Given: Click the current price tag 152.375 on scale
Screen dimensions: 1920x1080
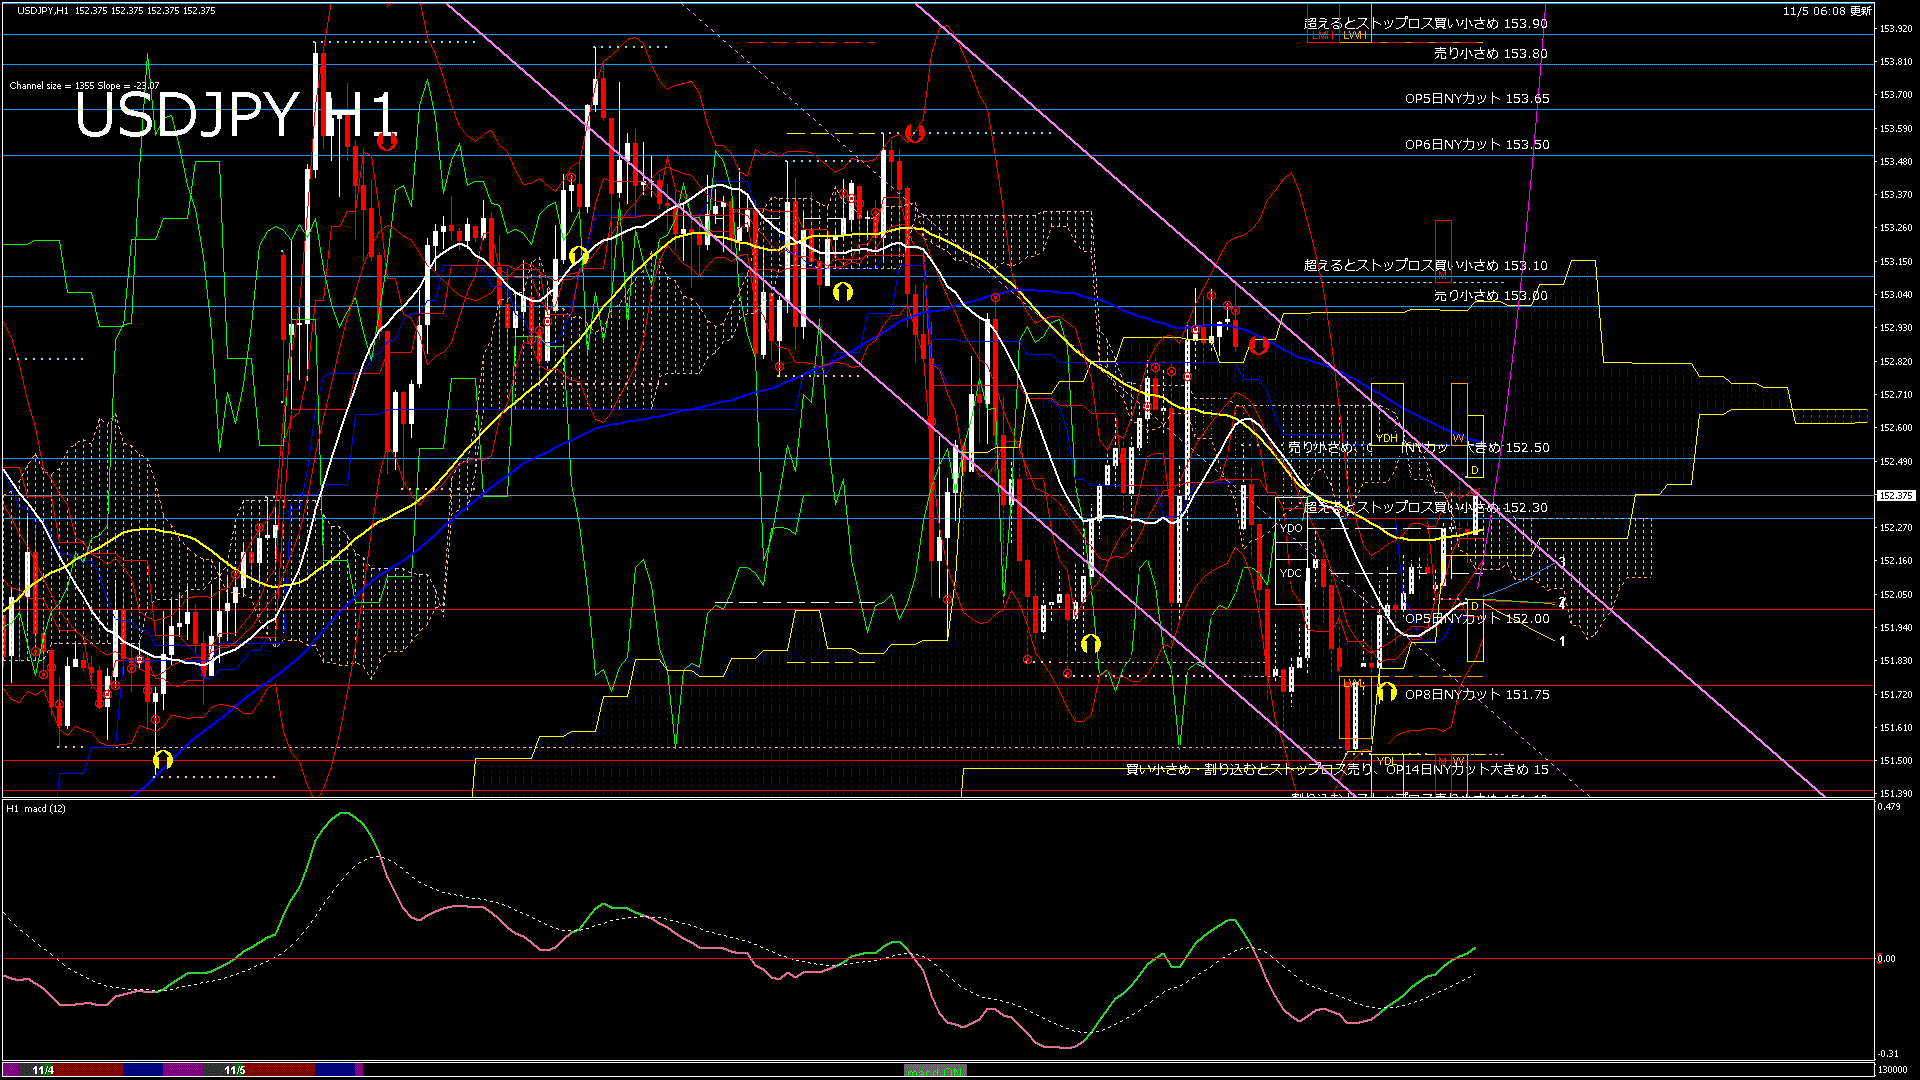Looking at the screenshot, I should coord(1895,495).
